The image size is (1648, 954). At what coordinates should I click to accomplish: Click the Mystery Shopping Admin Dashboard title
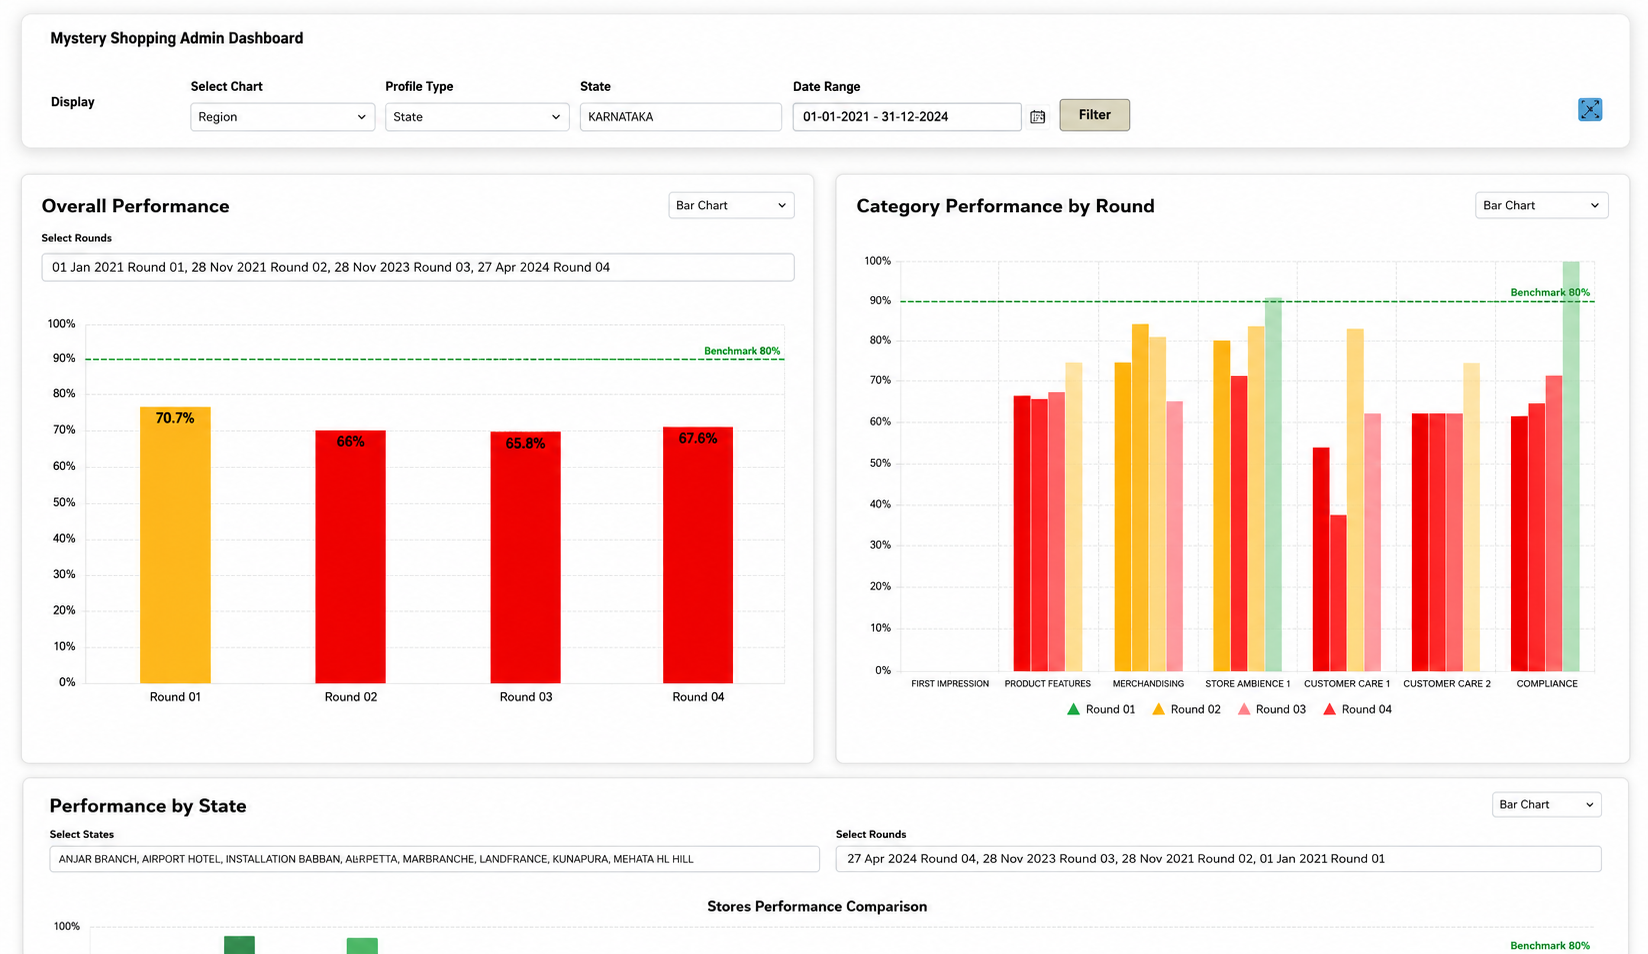tap(177, 38)
